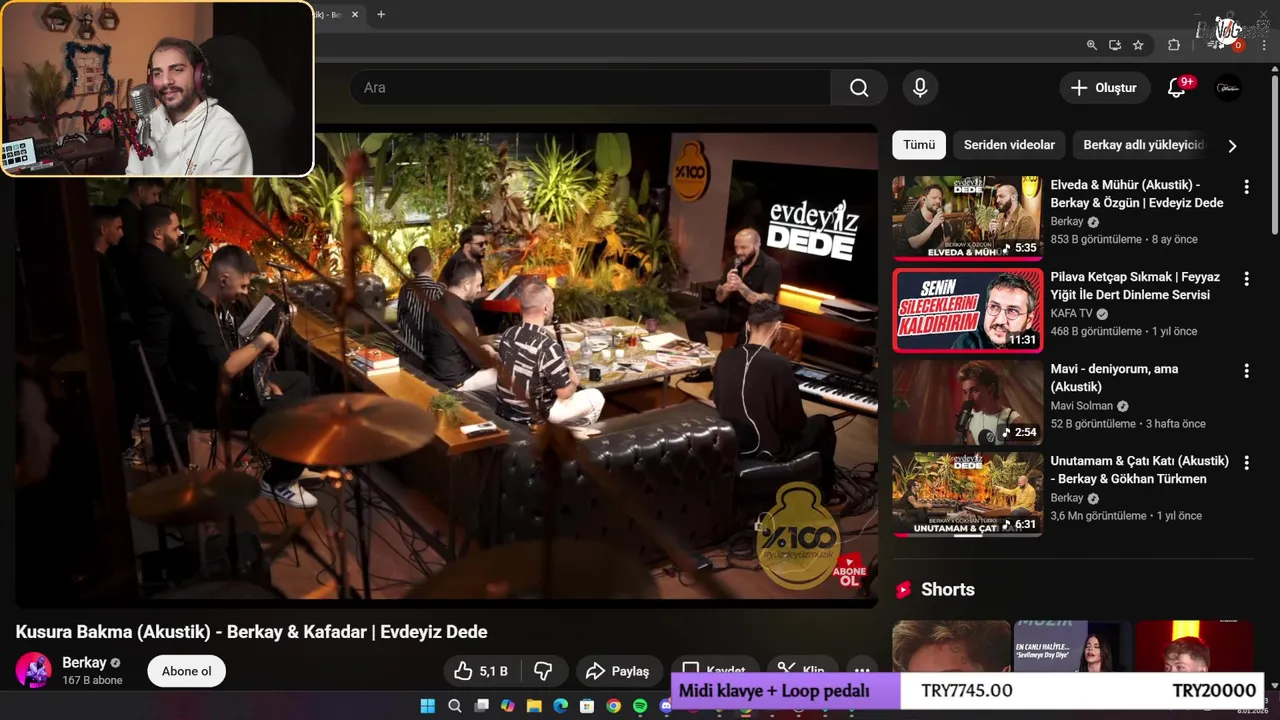
Task: Open options for Mavi - deniyorum video
Action: point(1246,371)
